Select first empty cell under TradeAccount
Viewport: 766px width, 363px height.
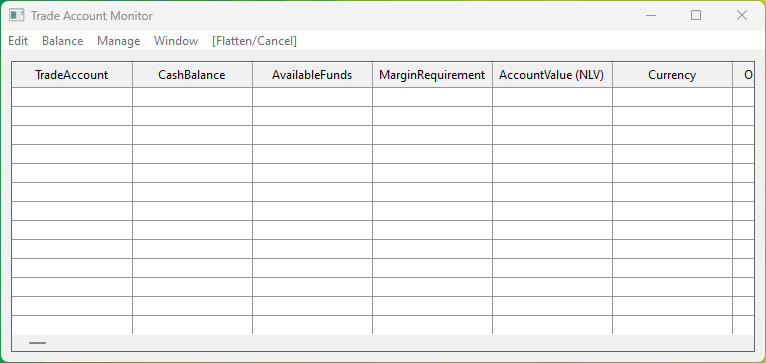72,97
